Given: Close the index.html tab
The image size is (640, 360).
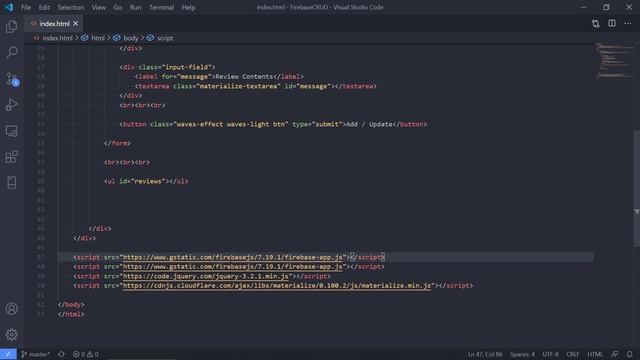Looking at the screenshot, I should pyautogui.click(x=76, y=24).
